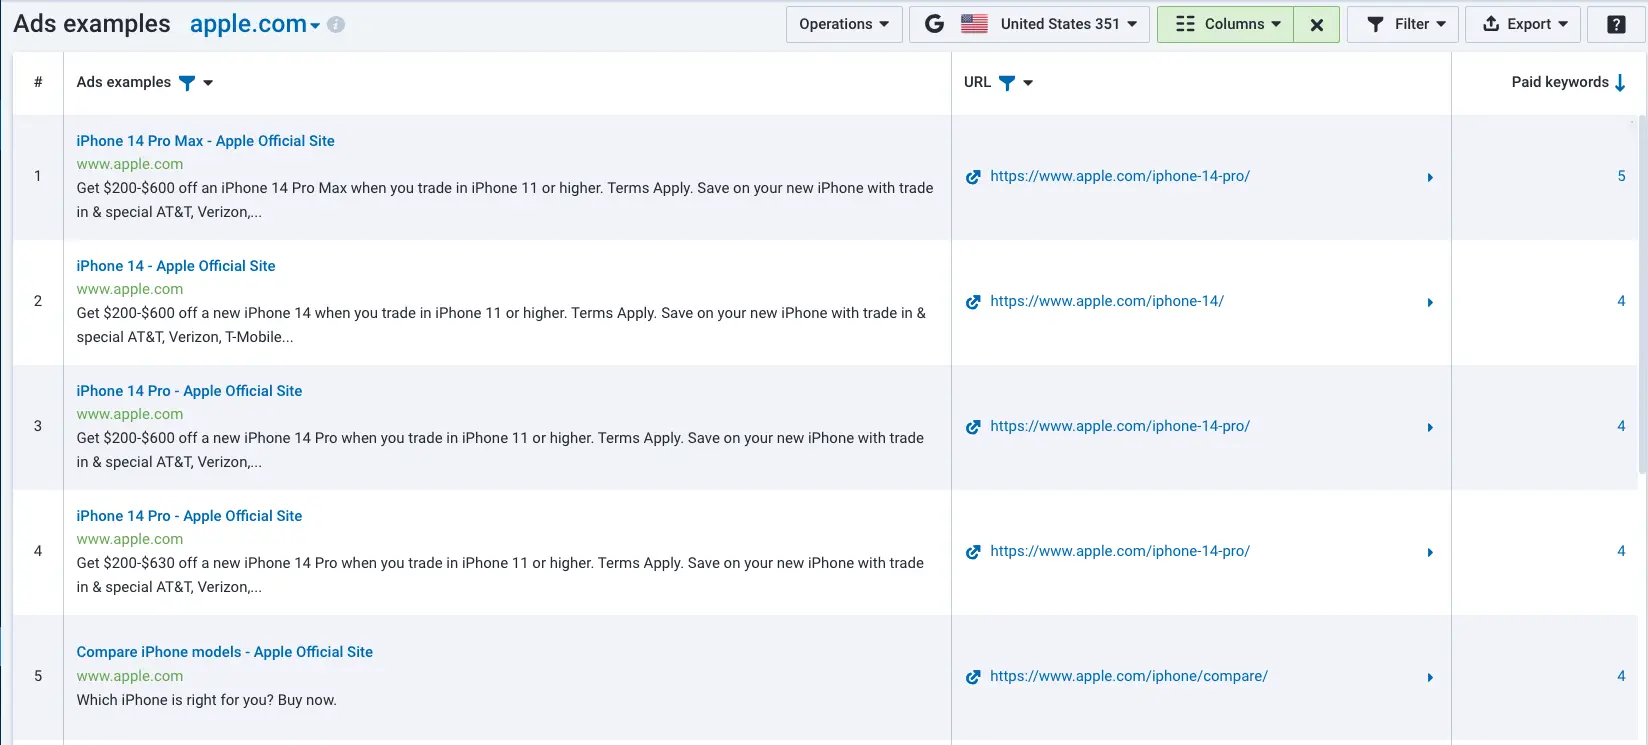Open external link icon for iphone/compare URL
Screen dimensions: 1648x745
(x=973, y=677)
